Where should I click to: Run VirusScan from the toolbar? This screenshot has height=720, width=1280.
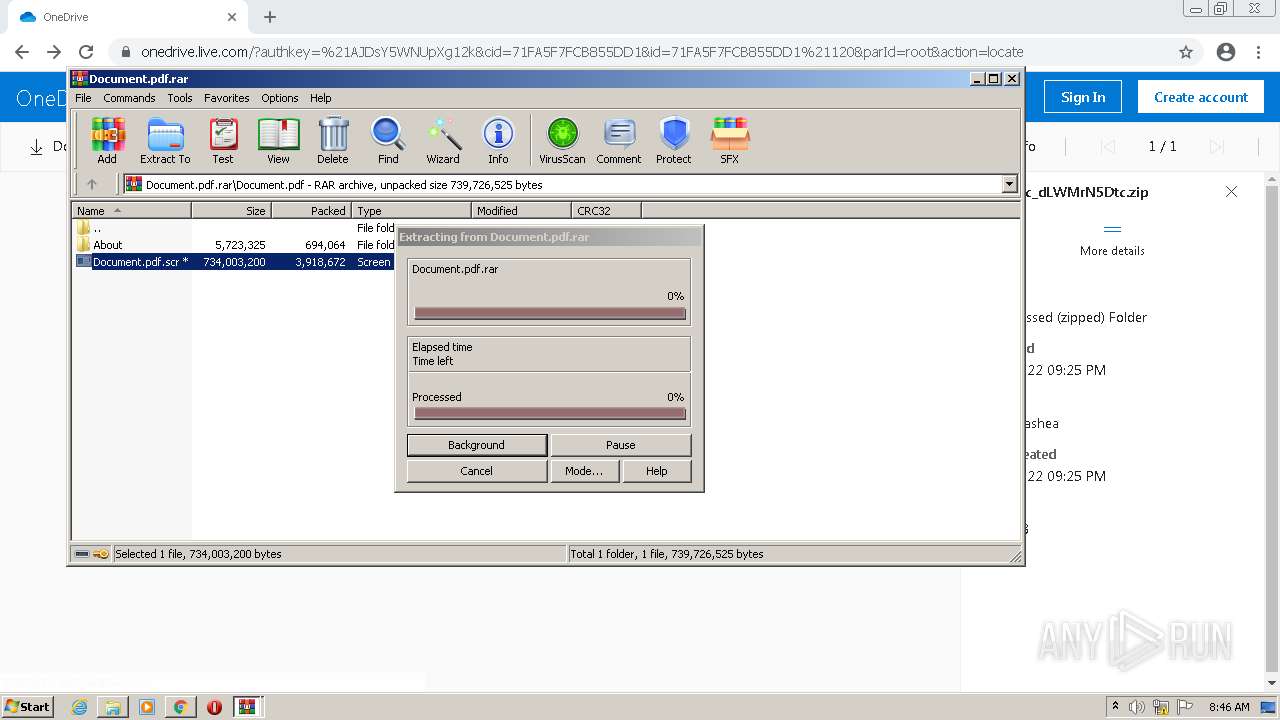click(562, 140)
